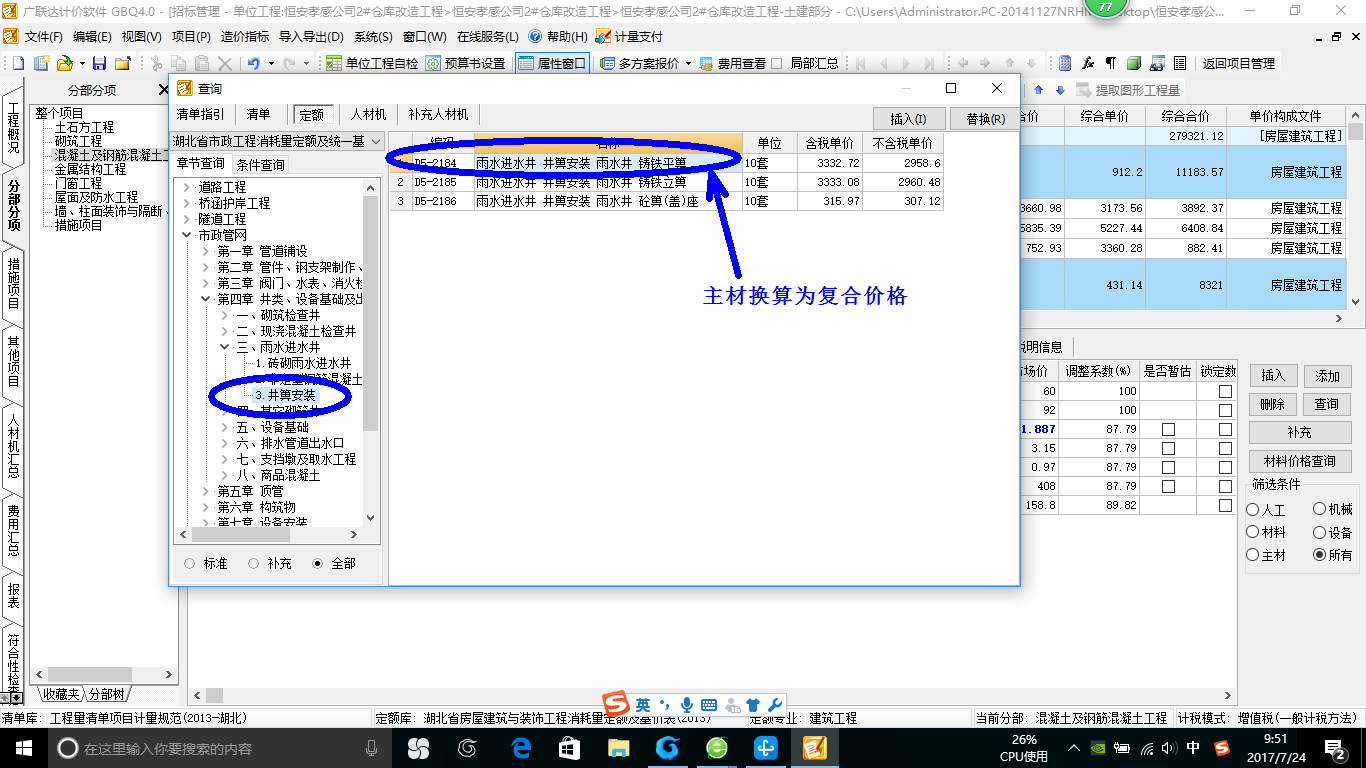Open Edge browser from taskbar
The height and width of the screenshot is (768, 1366).
pyautogui.click(x=521, y=748)
